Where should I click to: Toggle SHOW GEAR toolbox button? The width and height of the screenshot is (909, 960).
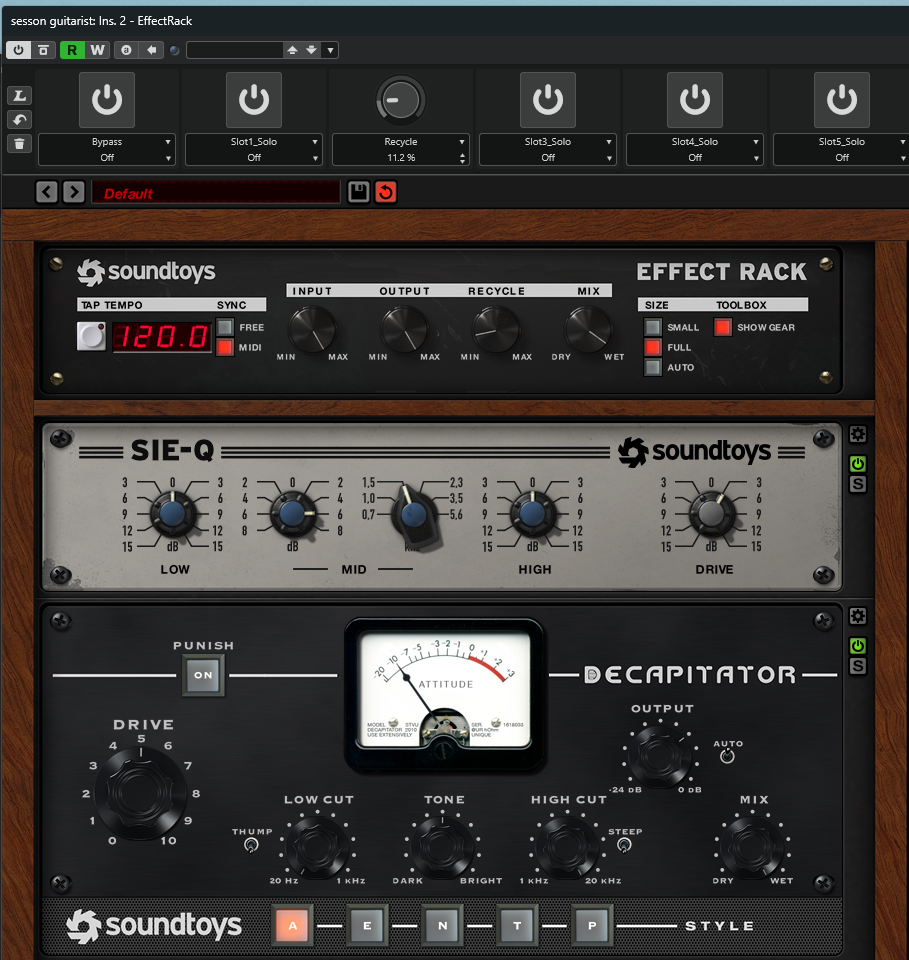tap(722, 327)
